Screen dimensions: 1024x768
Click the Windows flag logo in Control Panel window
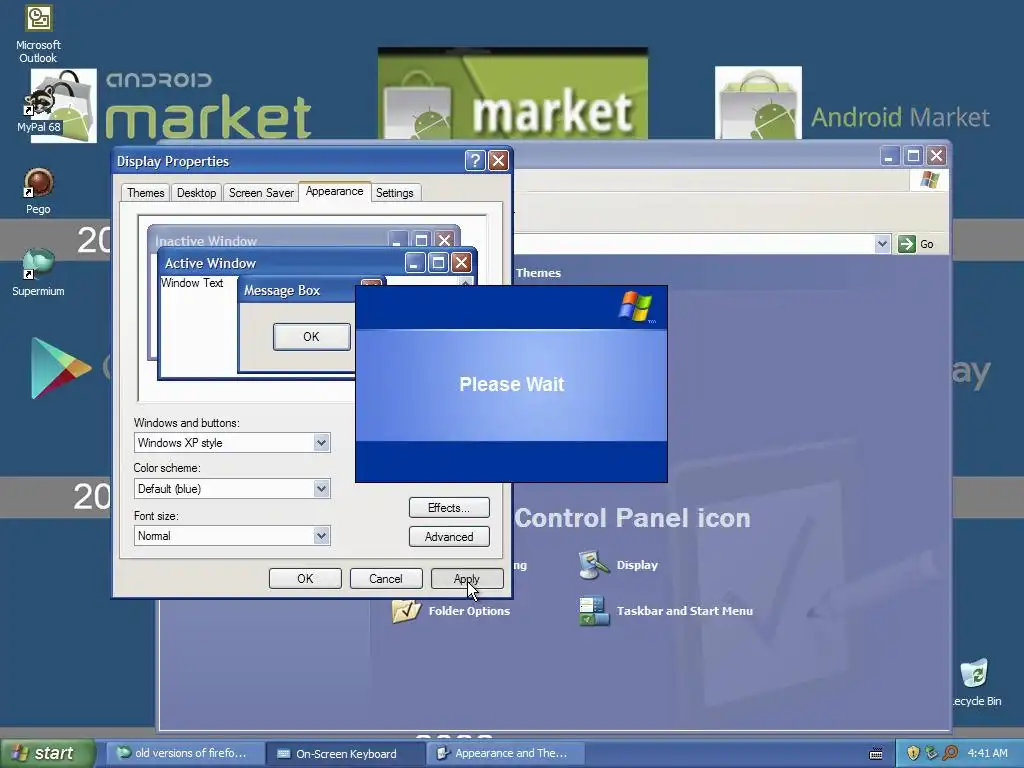click(x=929, y=180)
